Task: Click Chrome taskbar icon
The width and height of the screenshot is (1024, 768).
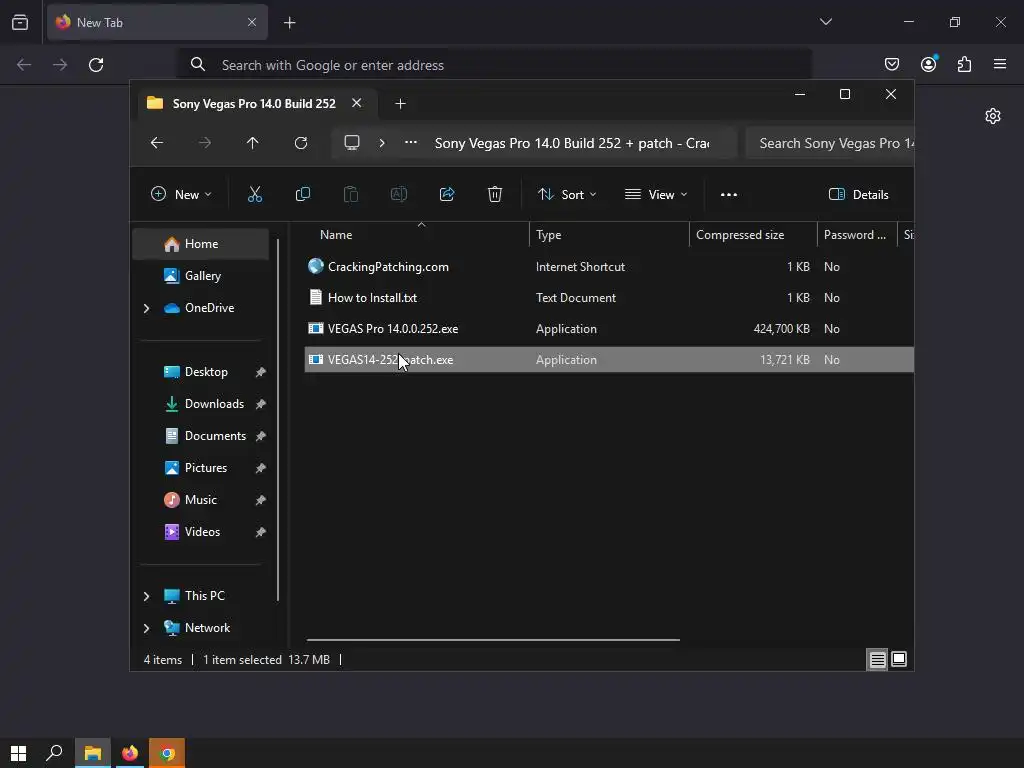Action: 167,754
